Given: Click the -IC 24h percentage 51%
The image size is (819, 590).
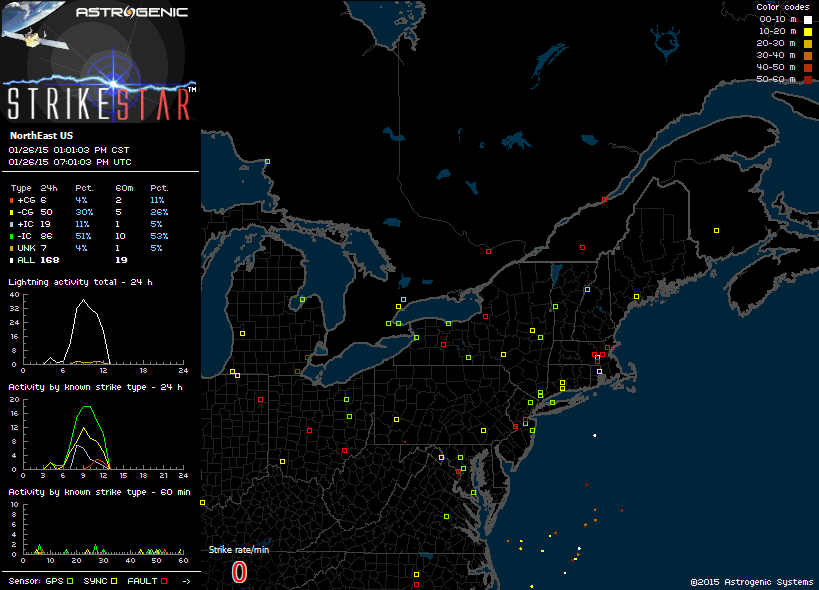Looking at the screenshot, I should point(83,236).
